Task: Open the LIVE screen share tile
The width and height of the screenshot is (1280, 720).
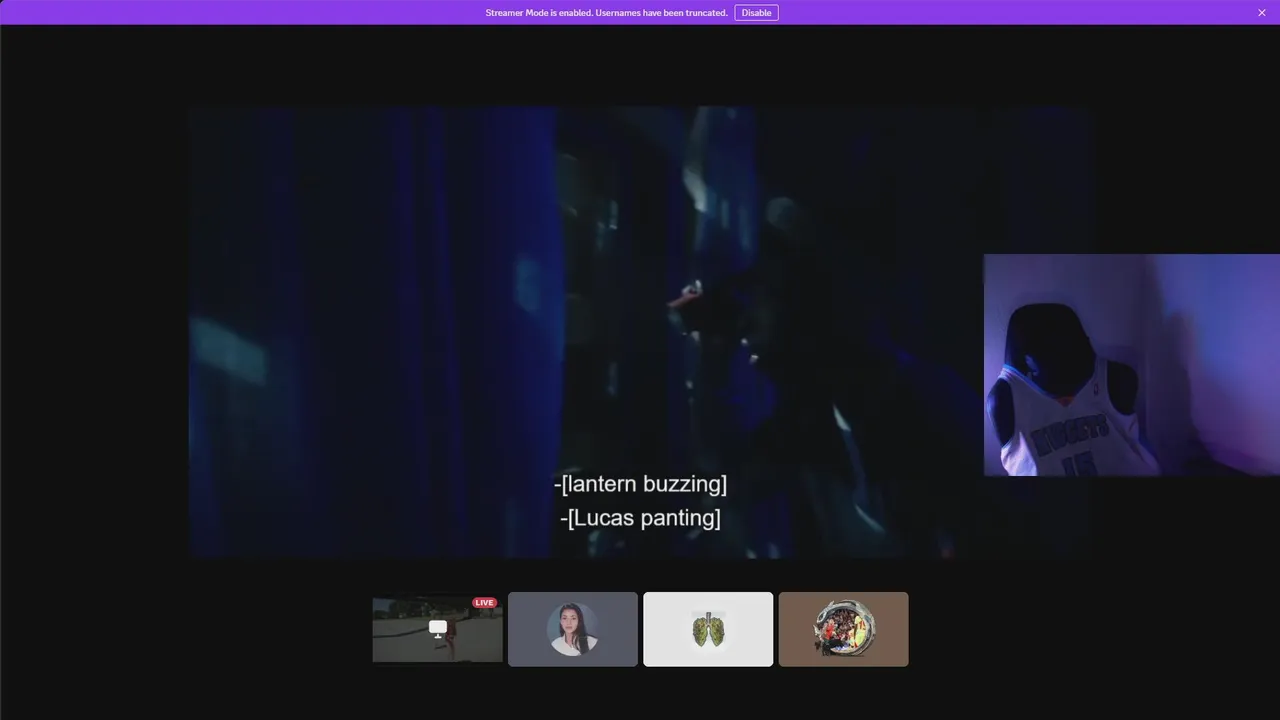Action: [x=437, y=629]
